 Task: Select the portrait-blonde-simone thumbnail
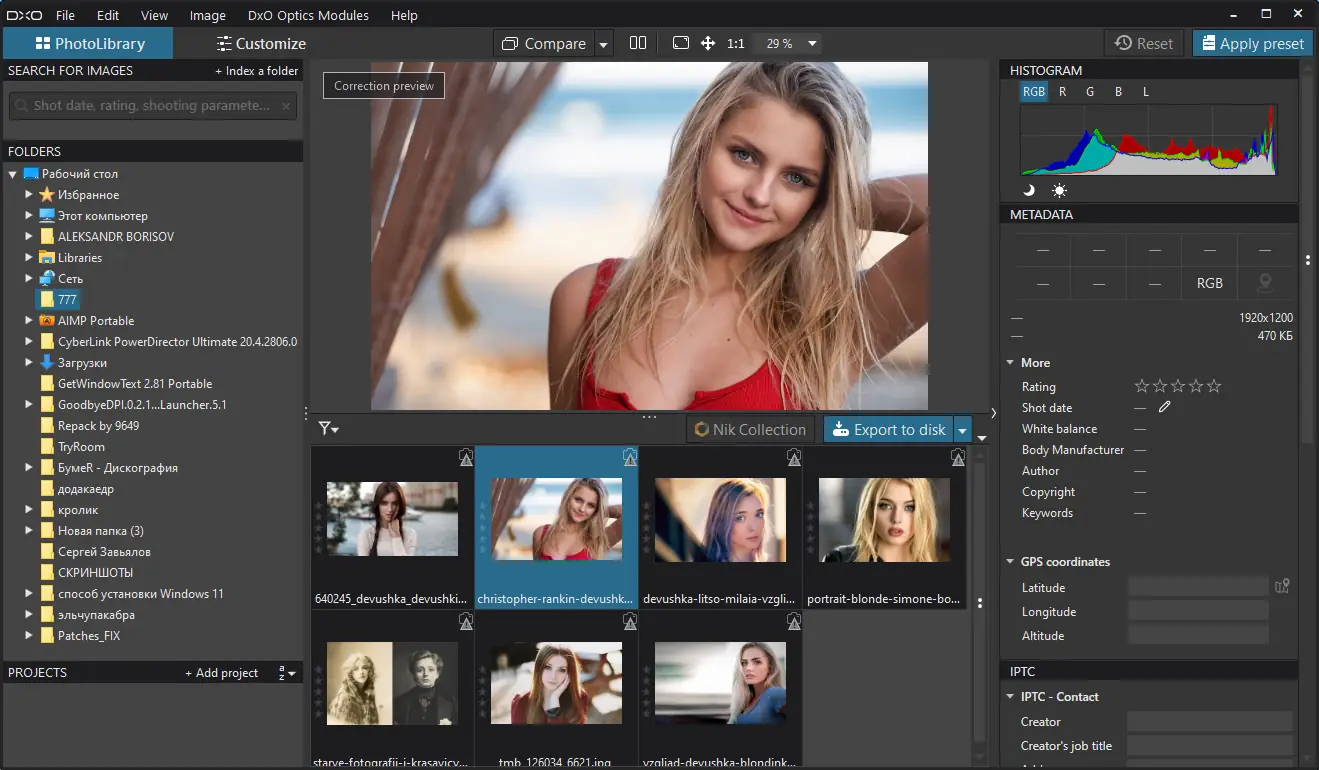[884, 522]
